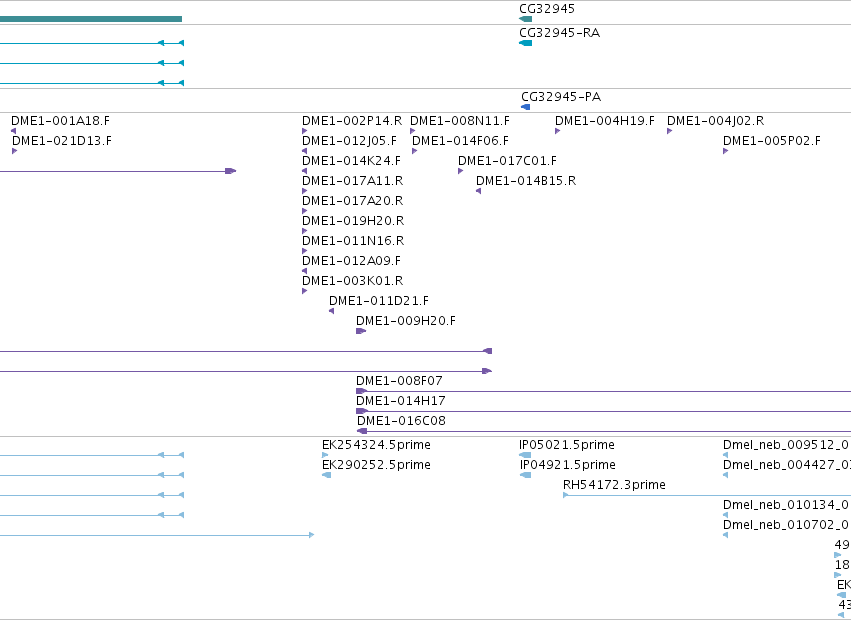Click the small arrow glyph under DME1-014B15.R
The image size is (851, 620).
[x=478, y=191]
